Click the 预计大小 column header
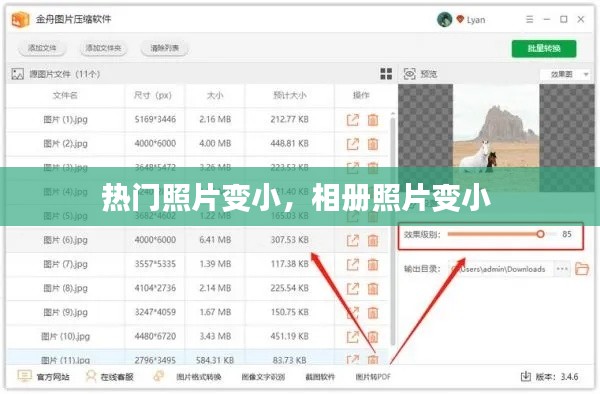 [290, 95]
